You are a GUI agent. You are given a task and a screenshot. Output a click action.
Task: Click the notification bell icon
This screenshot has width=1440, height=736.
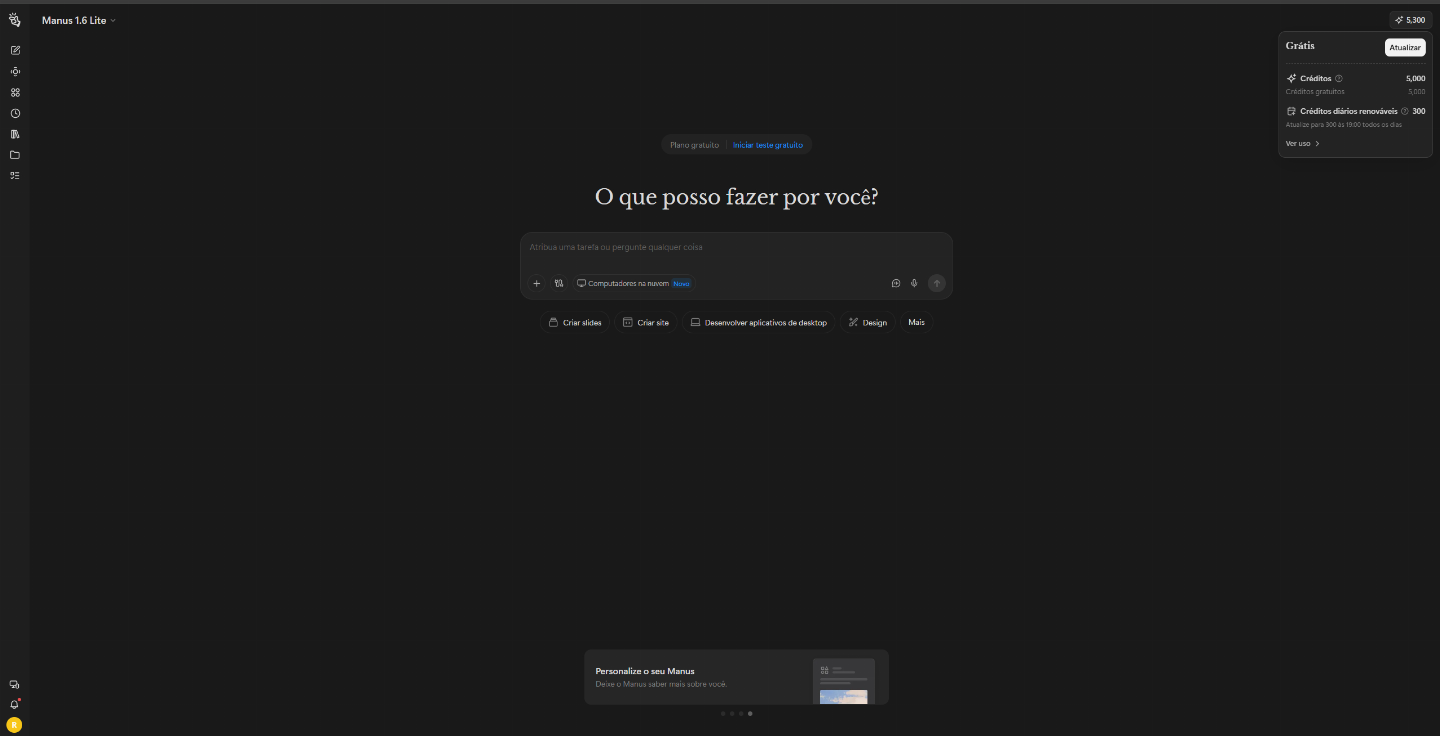pos(14,704)
